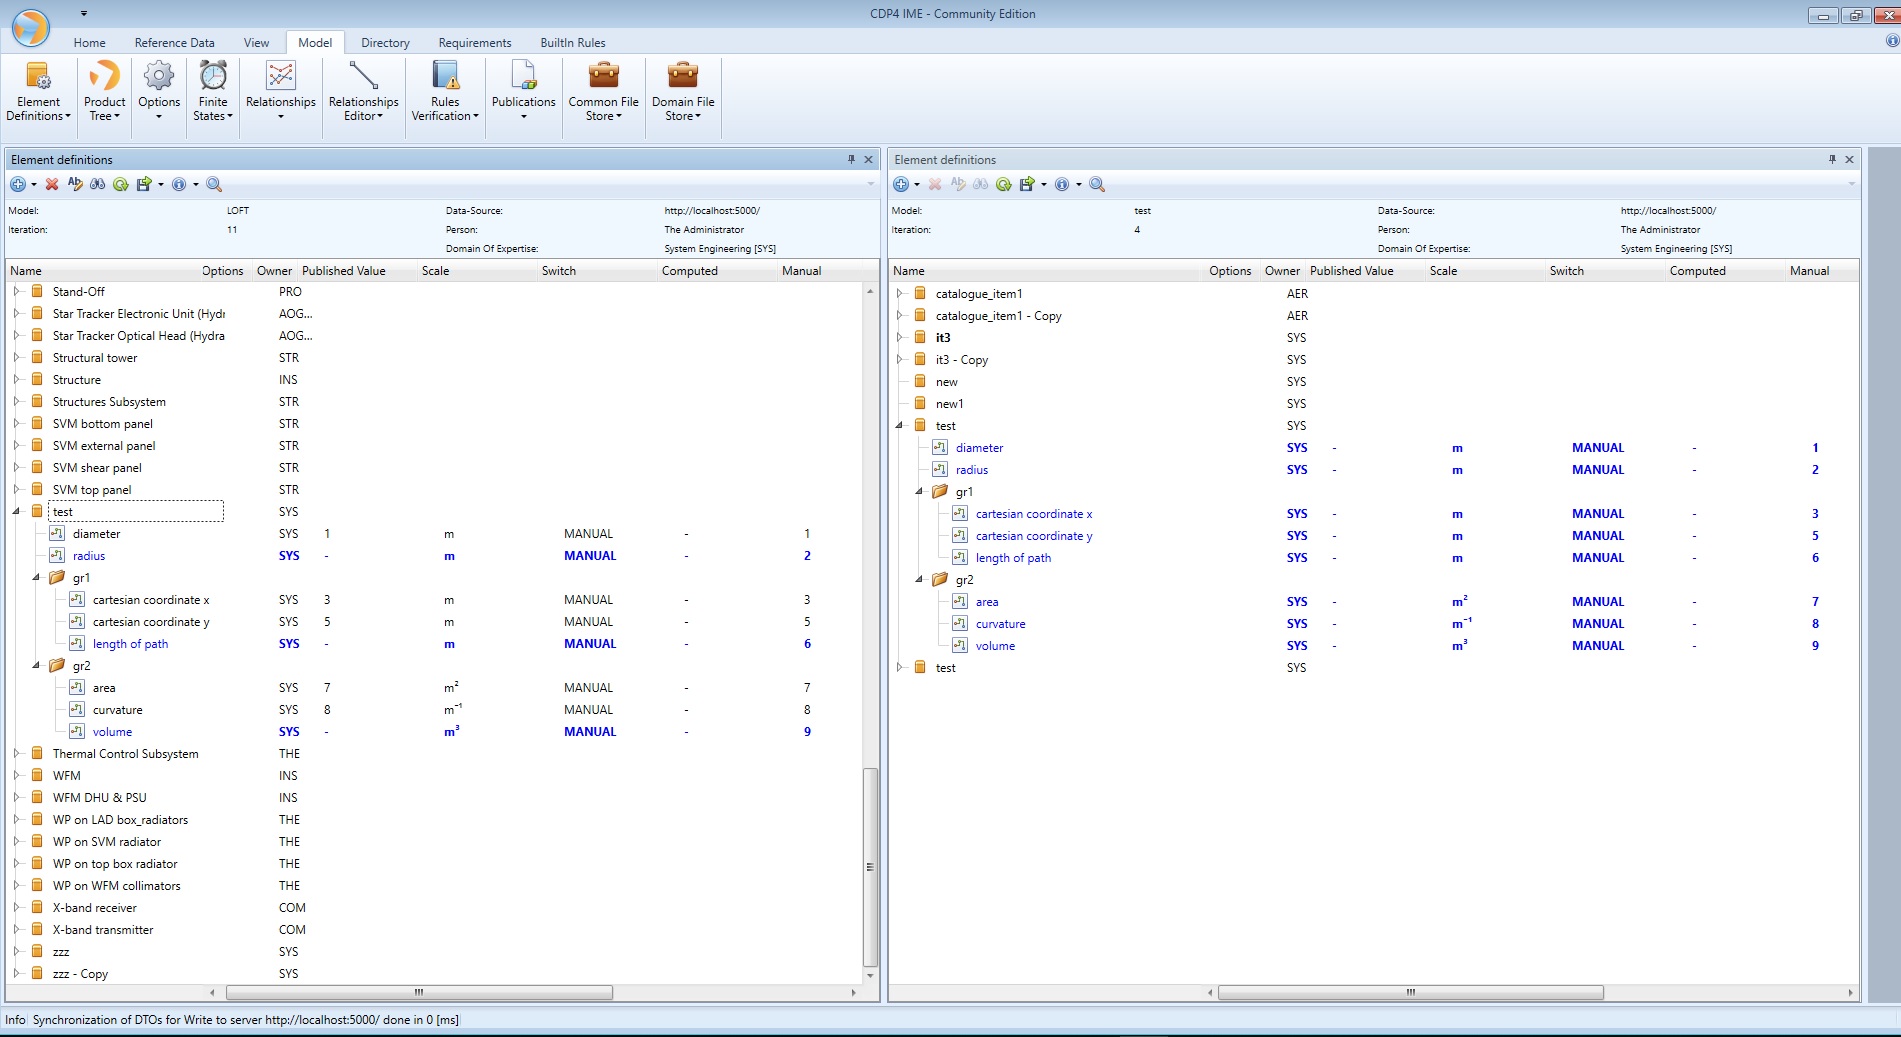Open search in the right Element definitions panel
This screenshot has width=1901, height=1037.
[x=1097, y=184]
